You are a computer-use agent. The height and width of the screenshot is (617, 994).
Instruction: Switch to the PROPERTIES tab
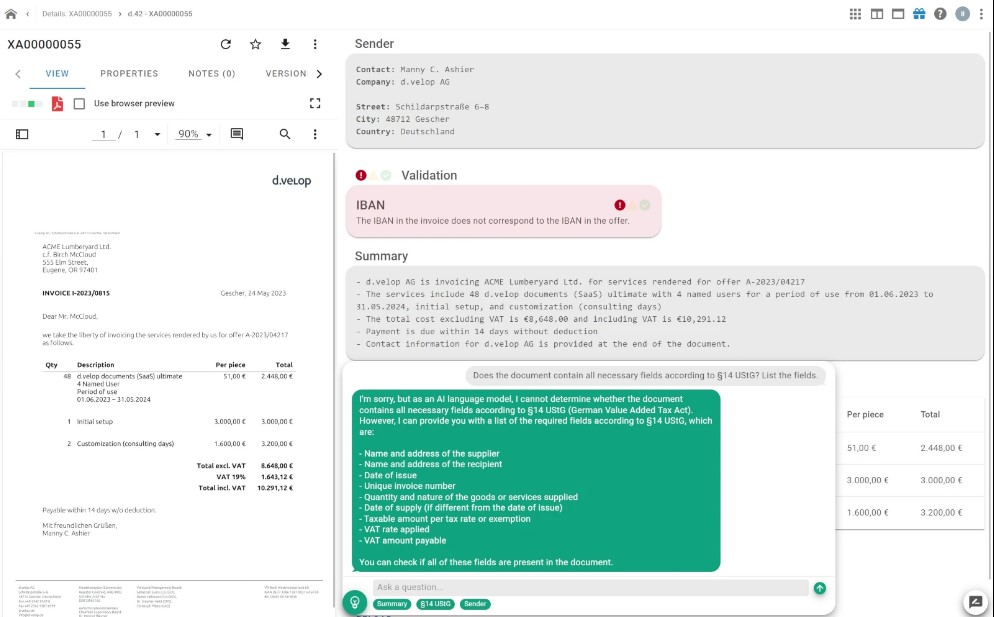(129, 74)
